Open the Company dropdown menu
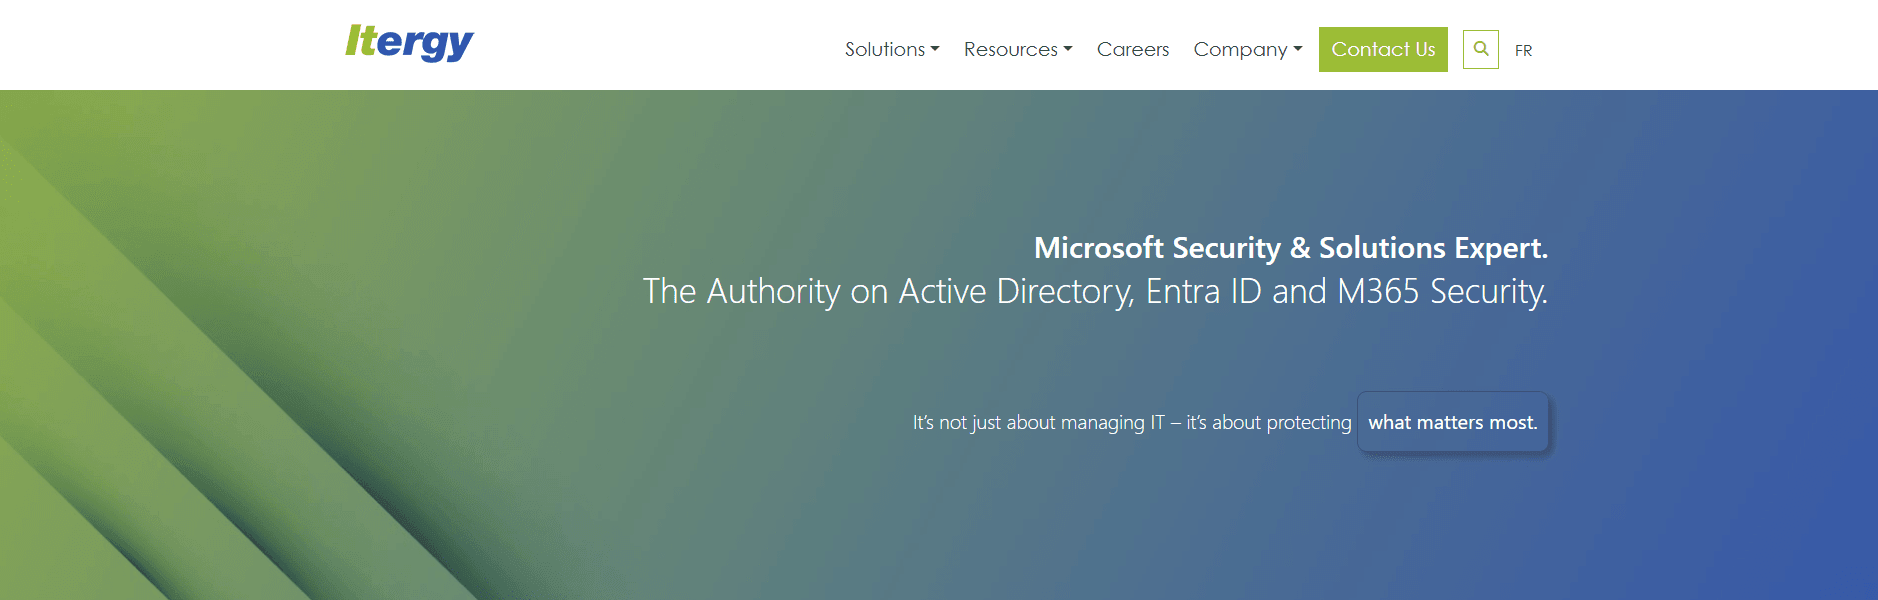Image resolution: width=1878 pixels, height=600 pixels. pyautogui.click(x=1248, y=49)
